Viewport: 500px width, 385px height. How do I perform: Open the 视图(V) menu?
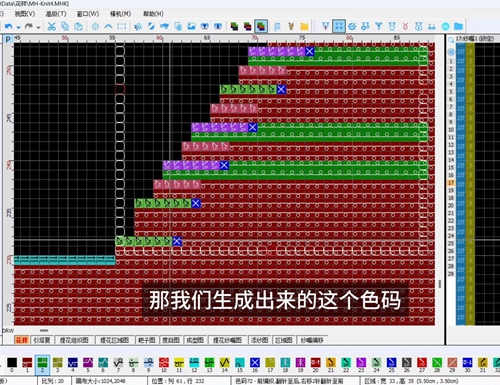click(x=24, y=14)
